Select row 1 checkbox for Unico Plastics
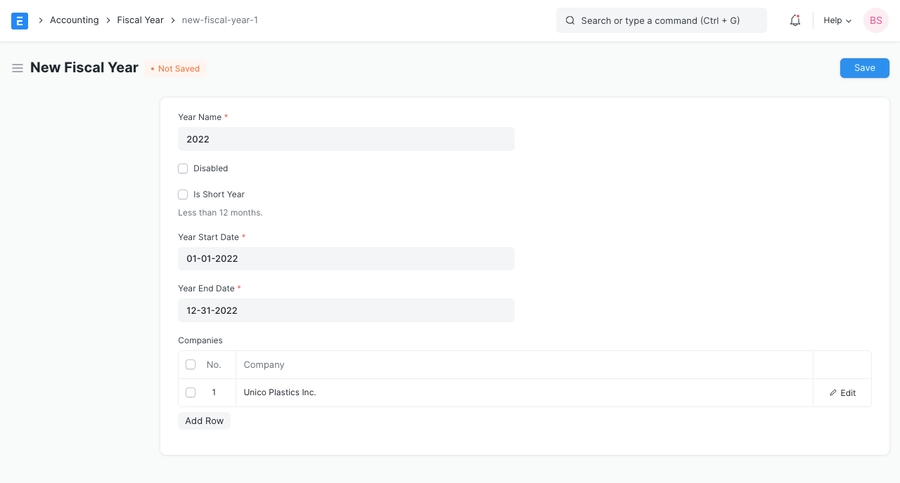This screenshot has height=483, width=900. pyautogui.click(x=191, y=393)
